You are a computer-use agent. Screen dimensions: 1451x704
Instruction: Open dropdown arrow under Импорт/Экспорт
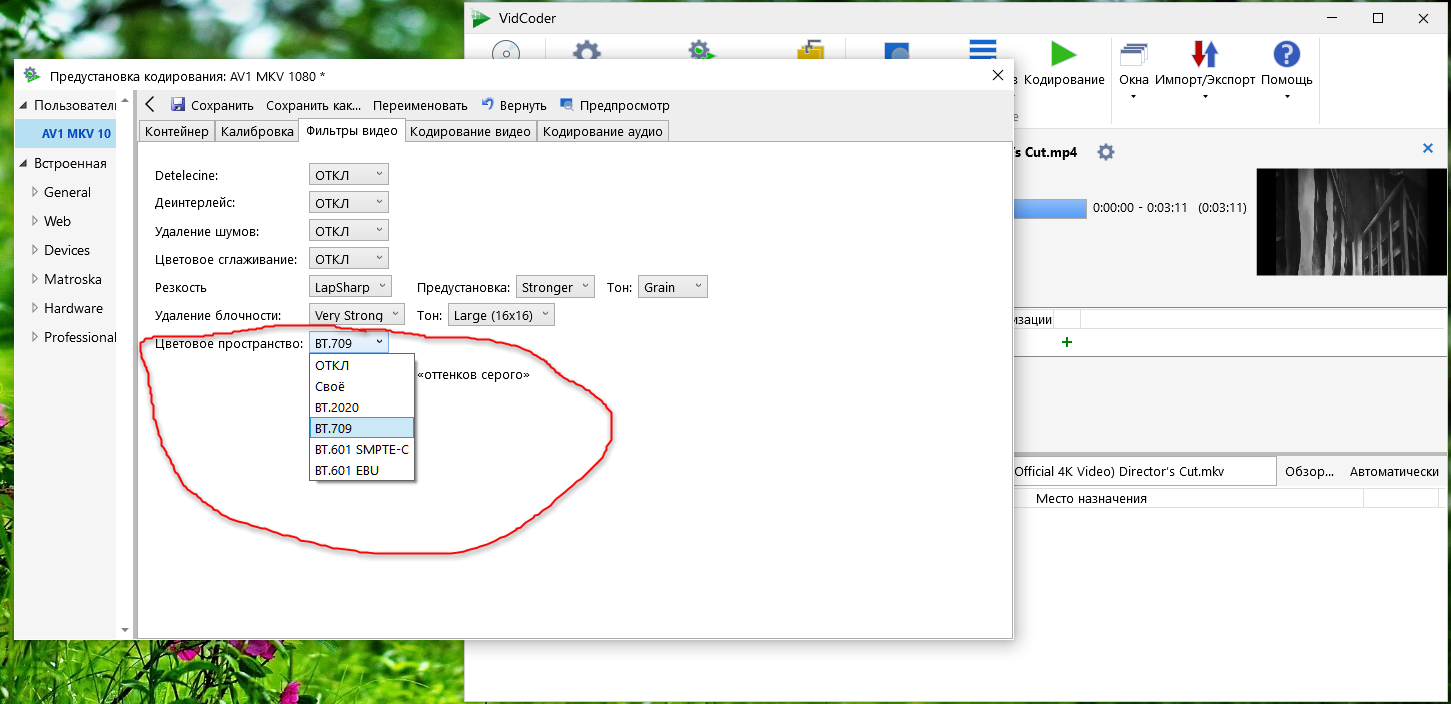tap(1205, 97)
